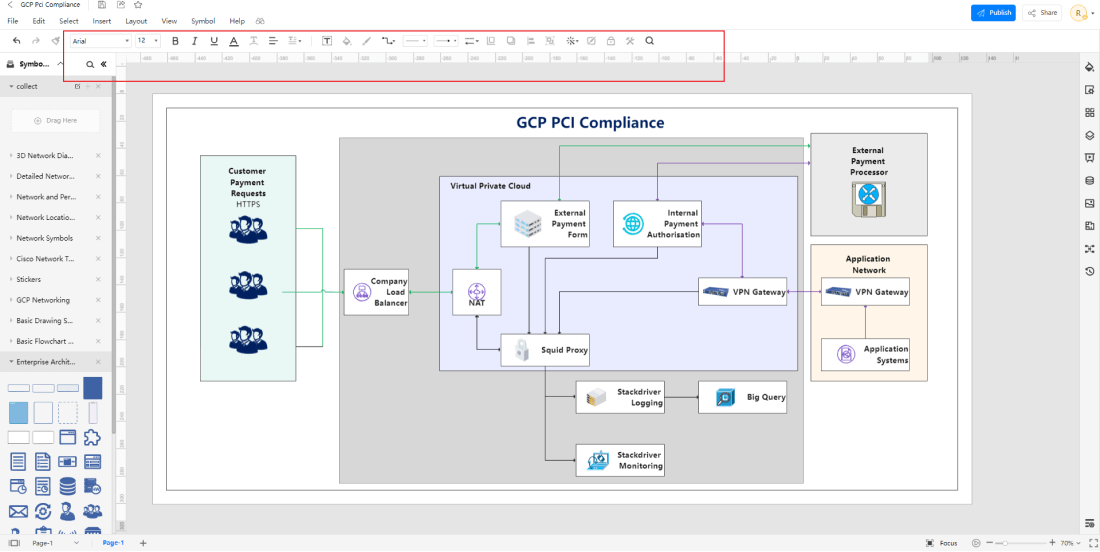Add a new page with plus button
Viewport: 1100px width, 552px height.
tap(143, 543)
